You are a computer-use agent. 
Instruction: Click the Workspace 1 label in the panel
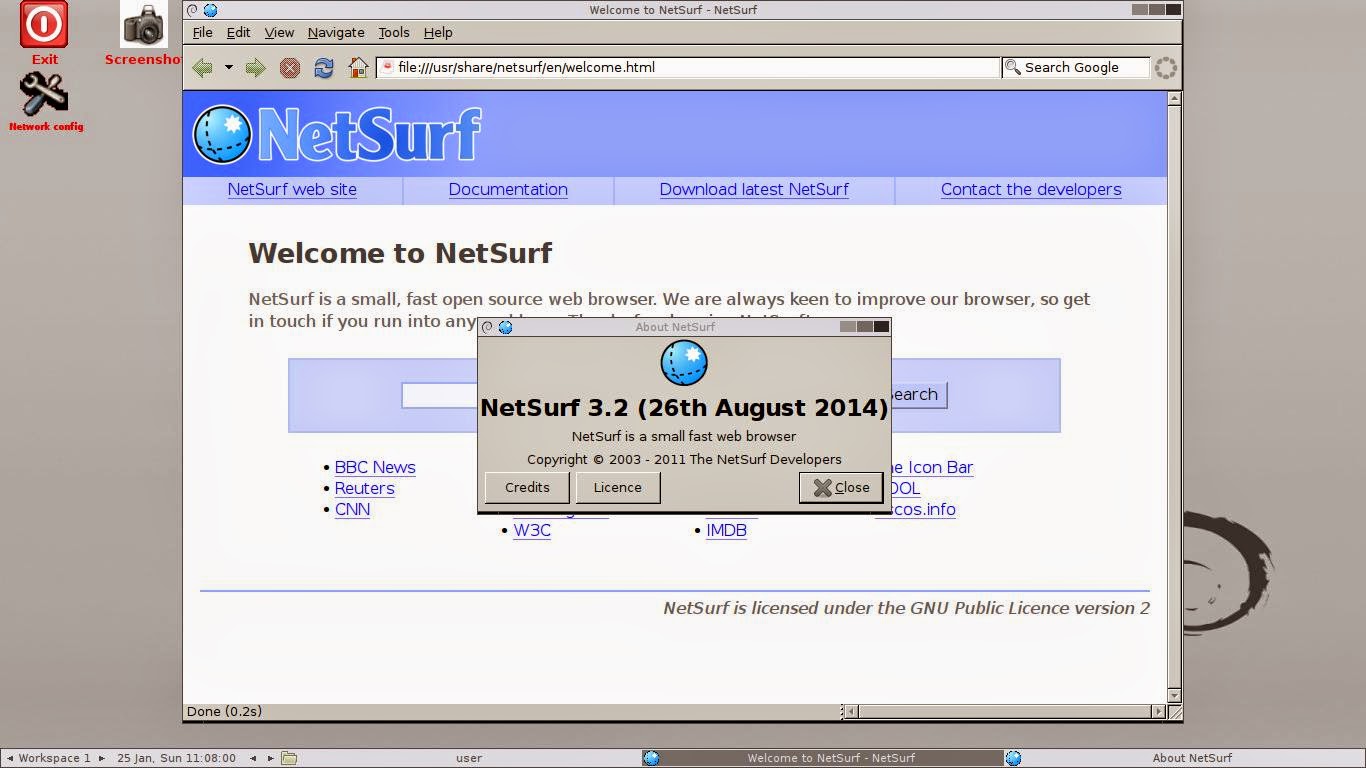click(x=54, y=758)
